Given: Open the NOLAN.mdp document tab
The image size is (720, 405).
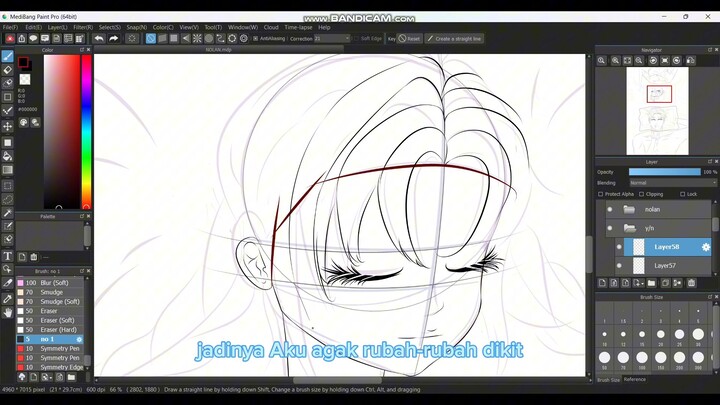Looking at the screenshot, I should 219,50.
